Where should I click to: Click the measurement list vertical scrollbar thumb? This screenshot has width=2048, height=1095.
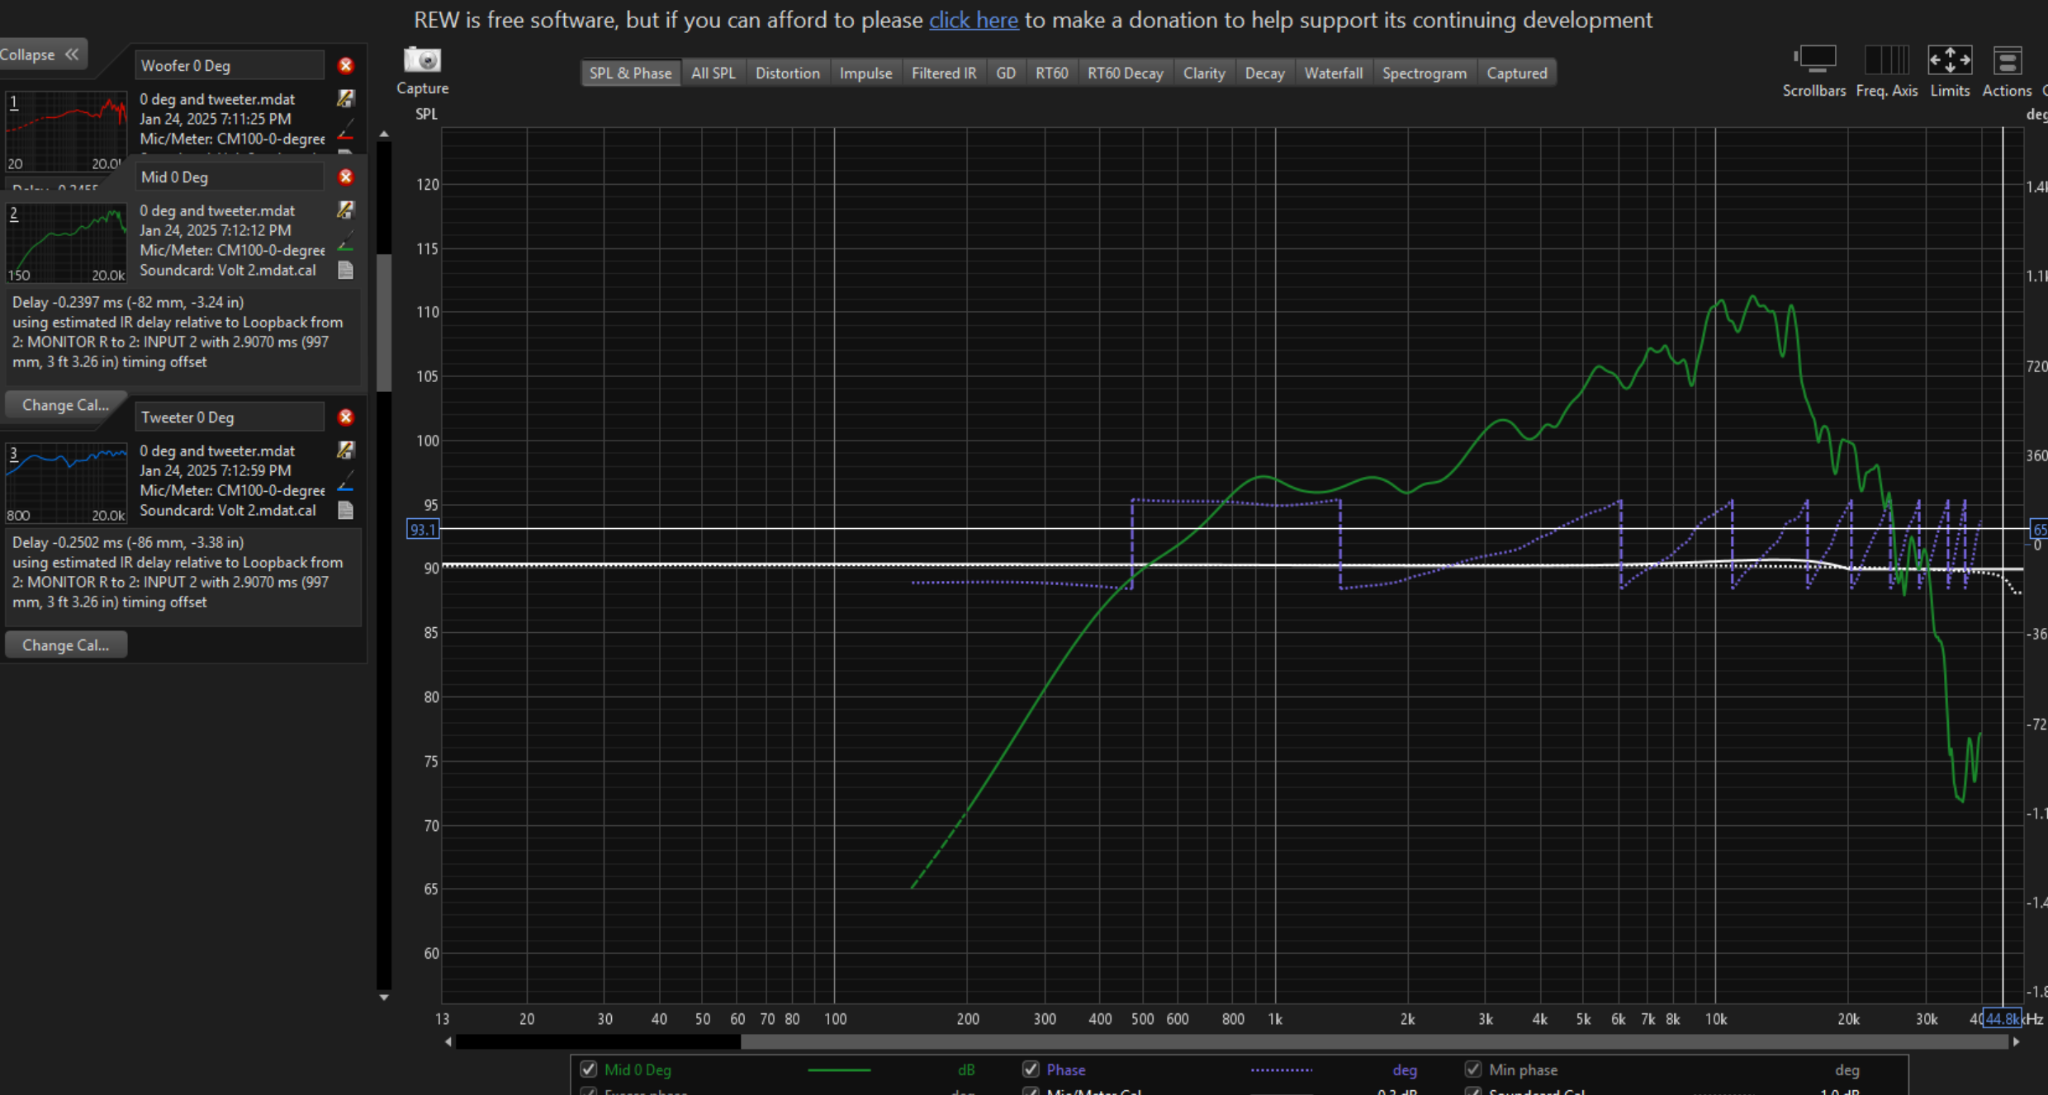click(384, 323)
